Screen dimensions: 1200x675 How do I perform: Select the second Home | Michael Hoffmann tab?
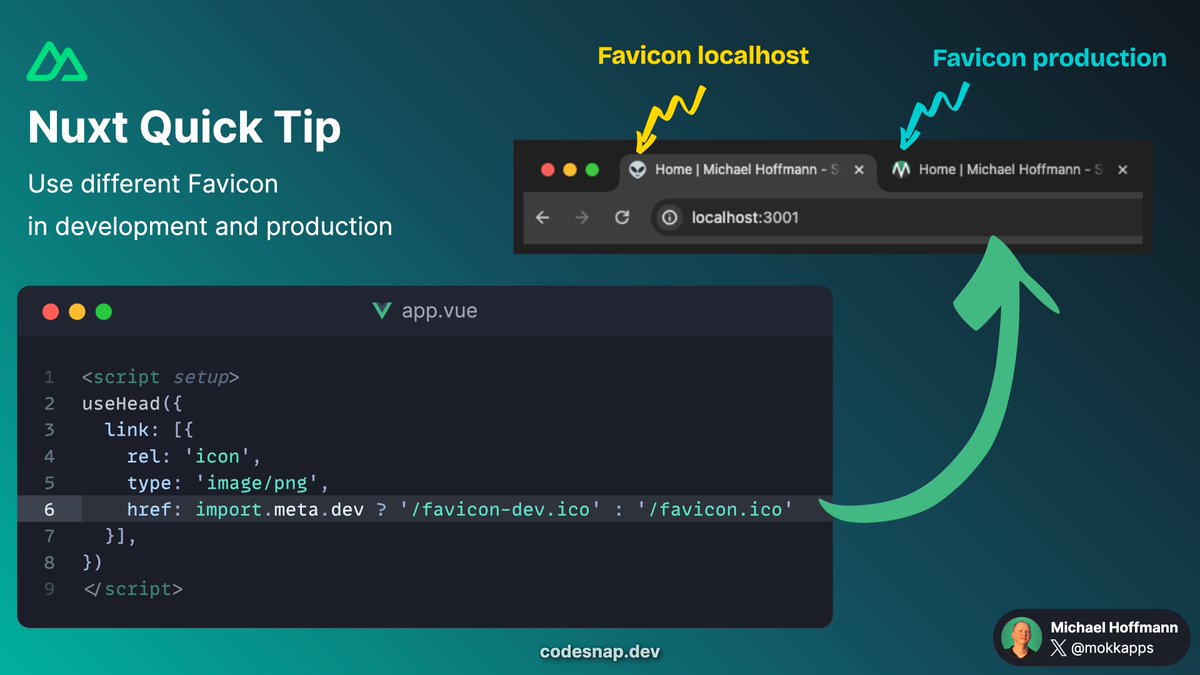1010,170
